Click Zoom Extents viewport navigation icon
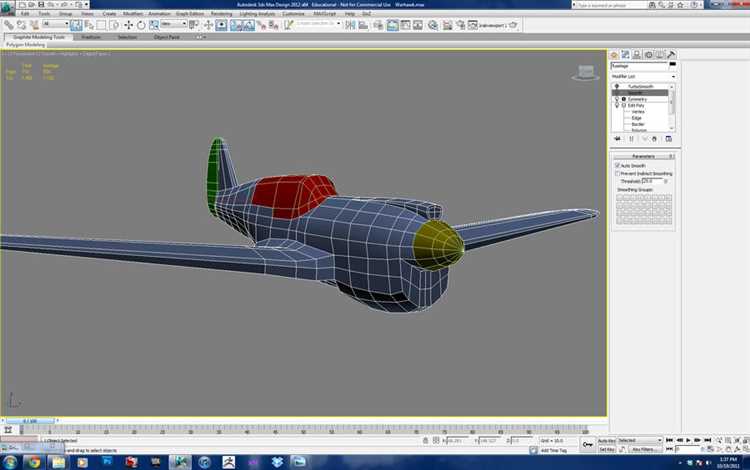This screenshot has width=750, height=470. pyautogui.click(x=737, y=440)
